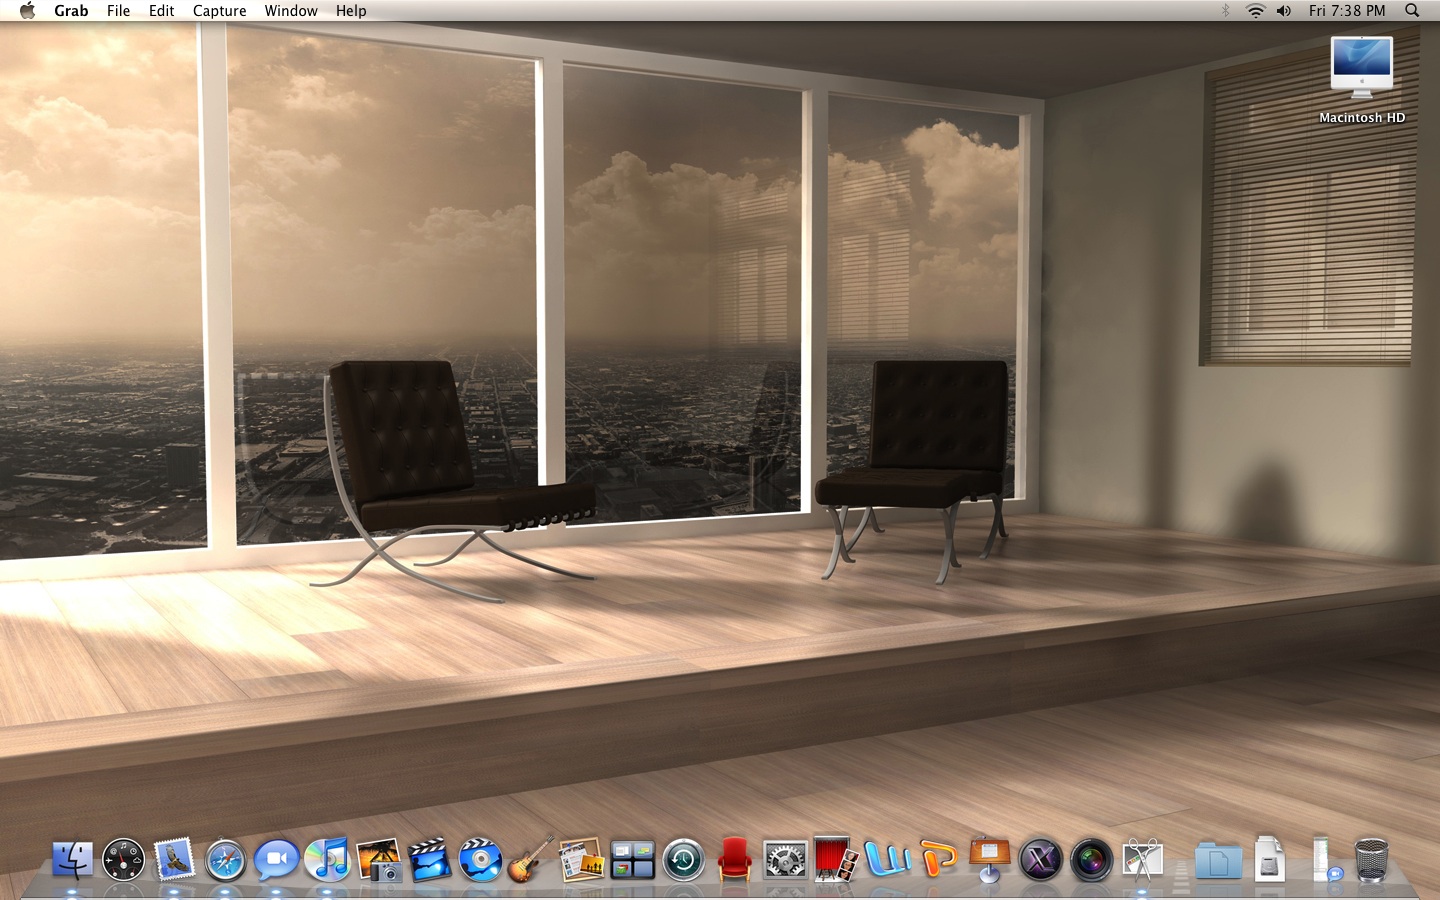Launch Photo Booth from the Dock

point(836,859)
